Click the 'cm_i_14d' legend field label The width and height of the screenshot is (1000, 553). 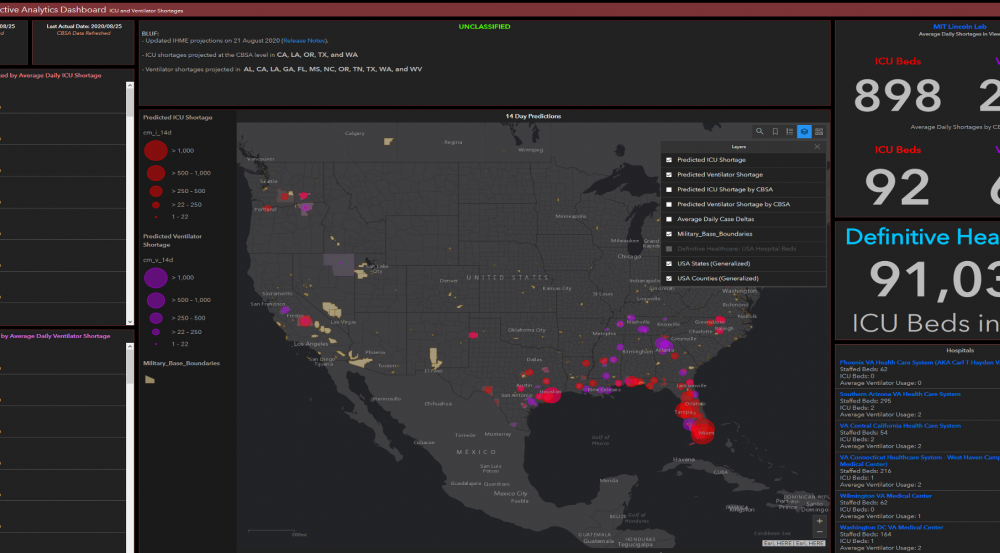pos(157,133)
